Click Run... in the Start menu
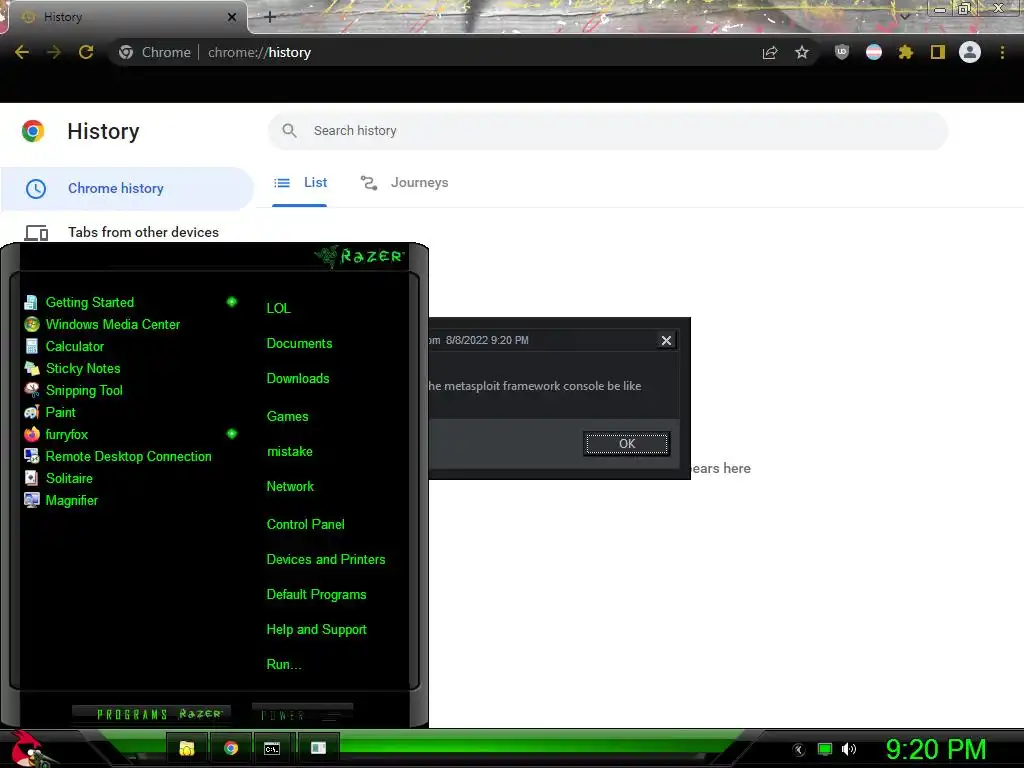 [x=283, y=665]
